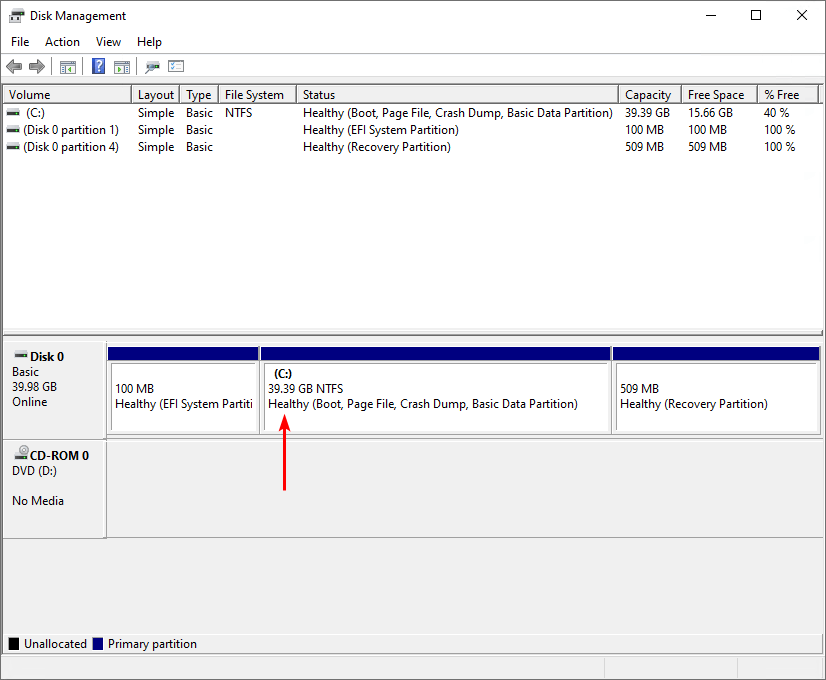Select the Disk 0 label panel
The height and width of the screenshot is (680, 826).
(x=54, y=390)
